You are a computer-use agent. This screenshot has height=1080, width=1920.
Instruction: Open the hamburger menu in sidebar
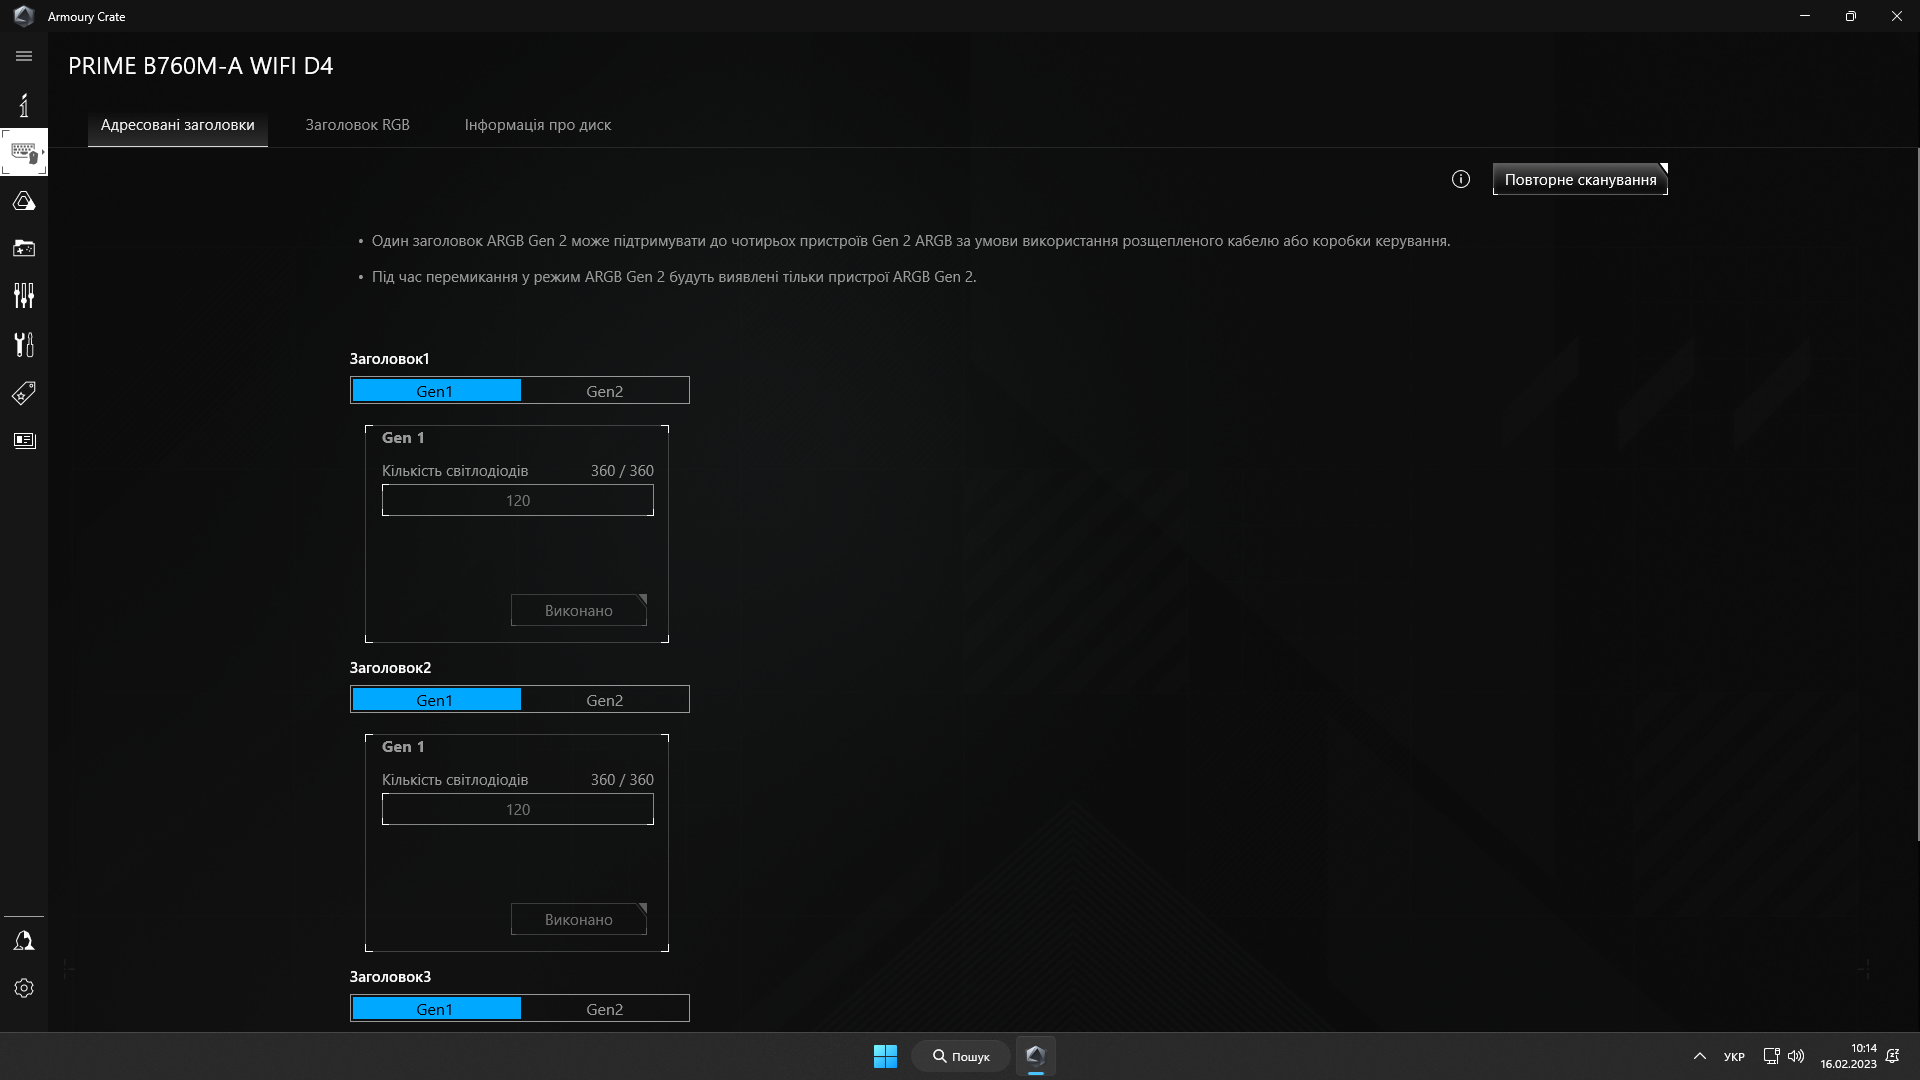[x=24, y=56]
